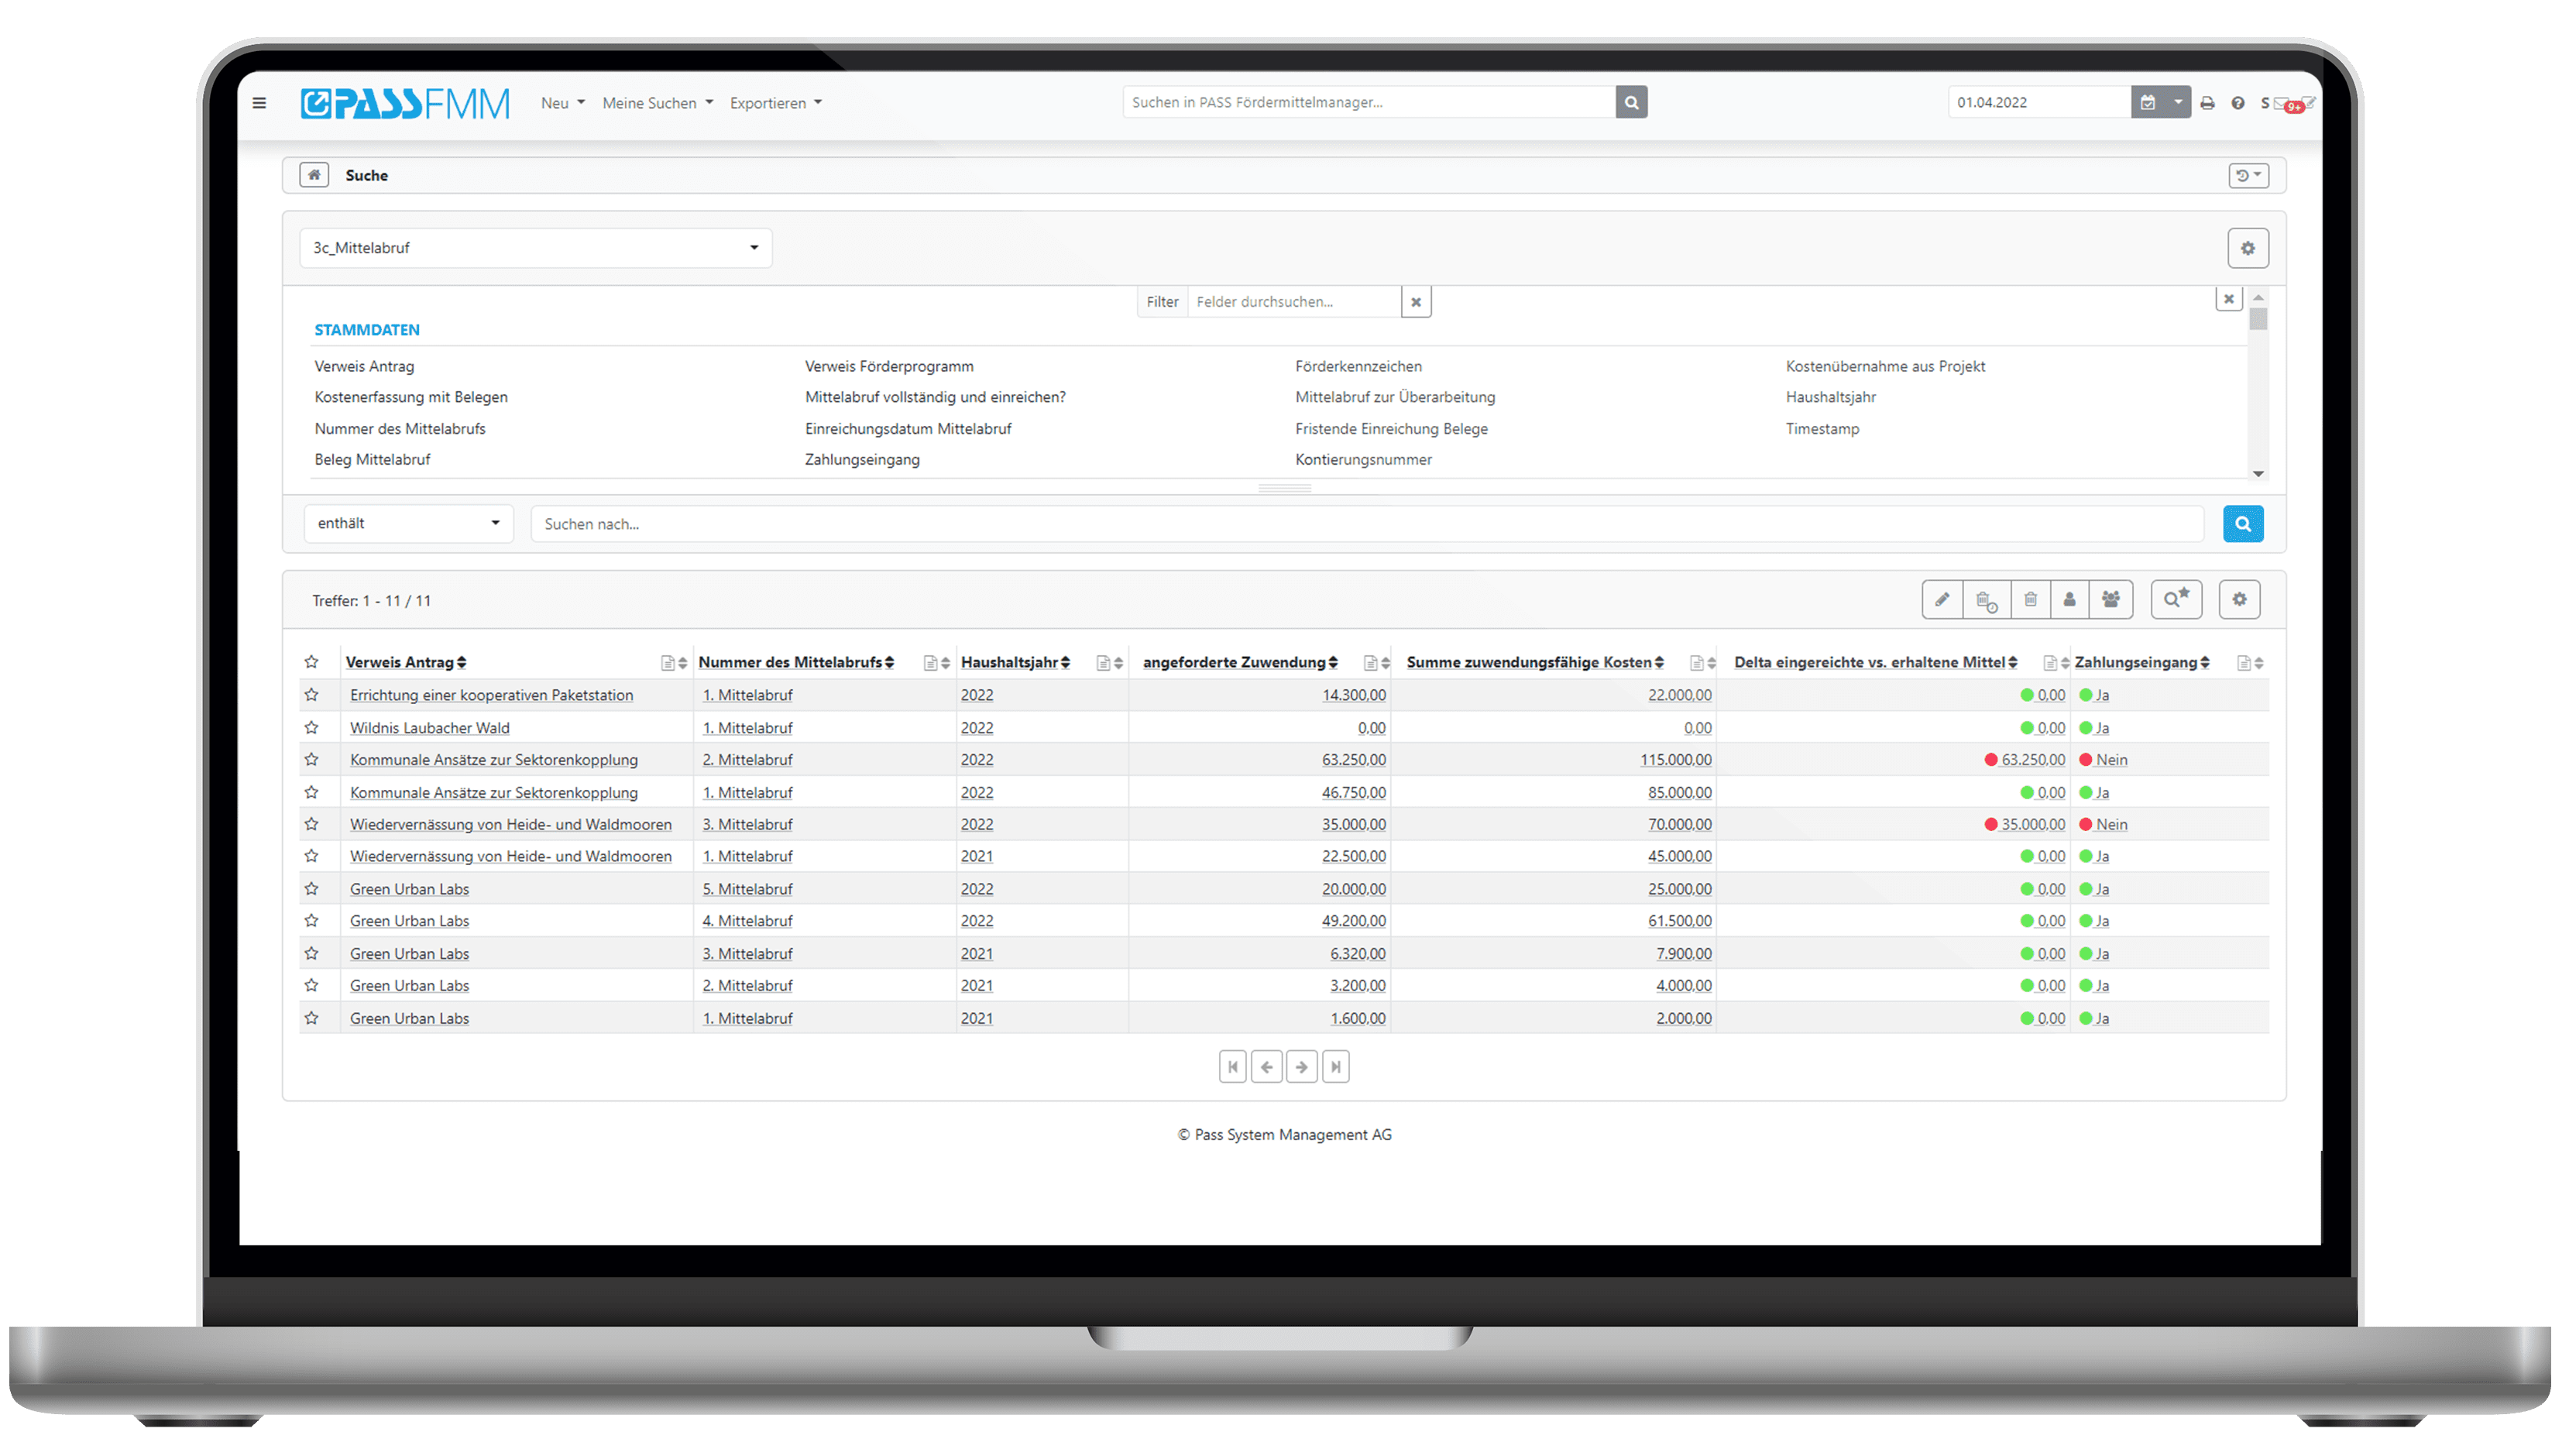The image size is (2569, 1456).
Task: Go to last results page
Action: pyautogui.click(x=1336, y=1067)
